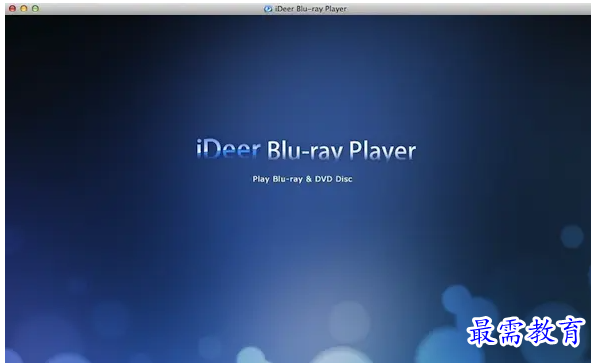The height and width of the screenshot is (363, 591).
Task: Click the 'iDeer Blu-ray Player' title bar text
Action: click(x=311, y=9)
